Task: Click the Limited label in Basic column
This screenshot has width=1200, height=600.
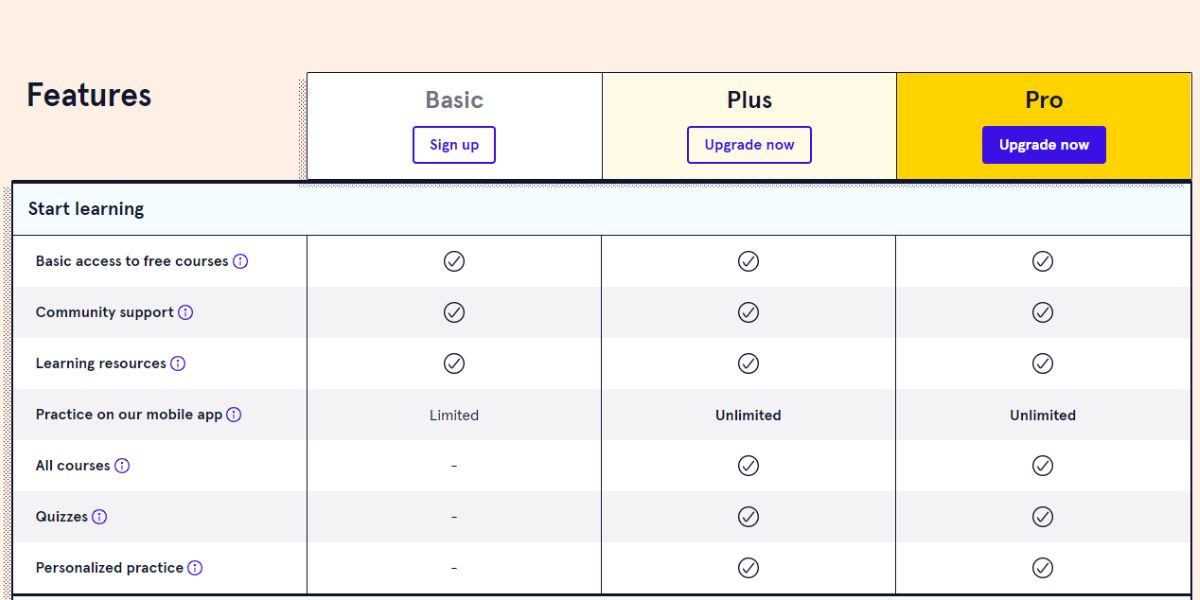Action: click(454, 415)
